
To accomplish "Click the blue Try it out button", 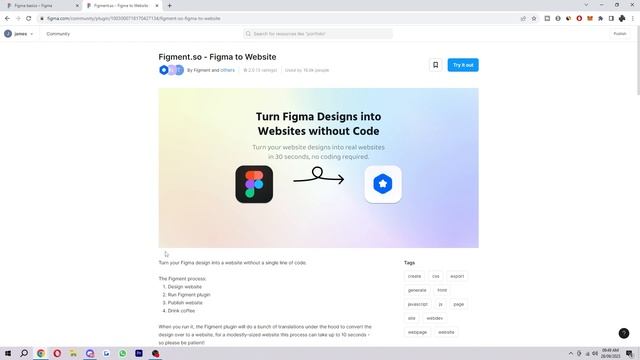I will pyautogui.click(x=463, y=65).
